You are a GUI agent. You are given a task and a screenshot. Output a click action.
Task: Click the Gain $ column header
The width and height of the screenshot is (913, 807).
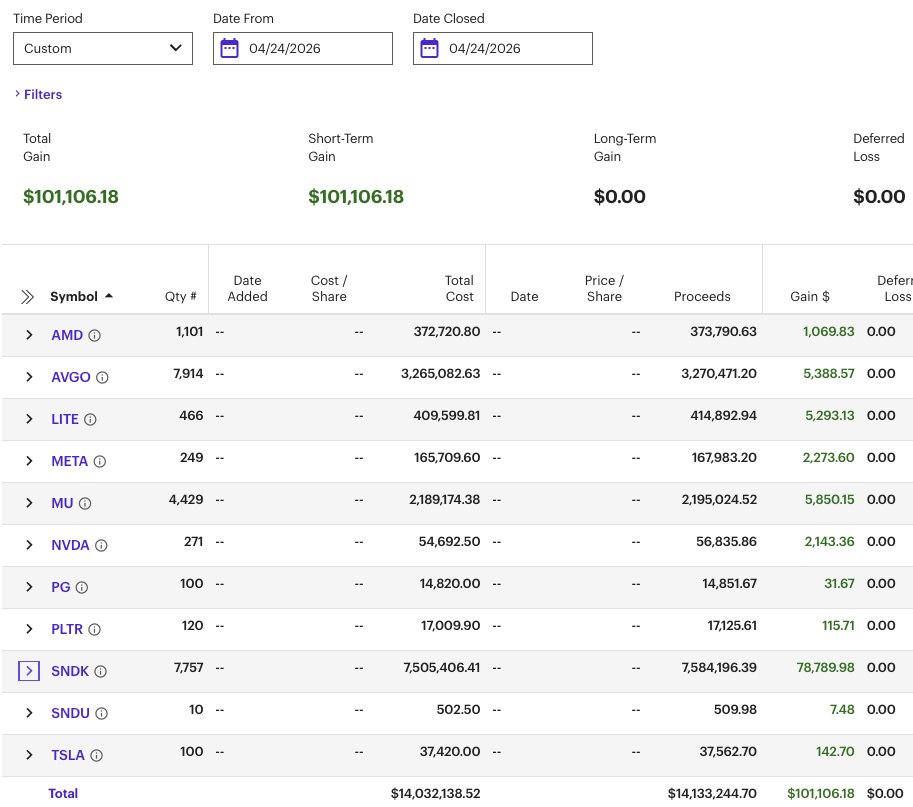click(x=810, y=296)
